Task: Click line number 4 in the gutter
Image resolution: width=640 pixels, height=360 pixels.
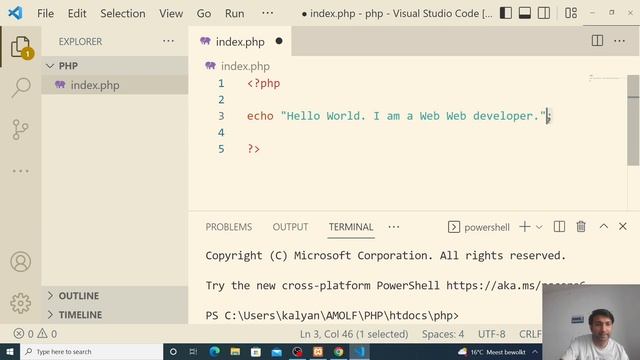Action: click(221, 133)
